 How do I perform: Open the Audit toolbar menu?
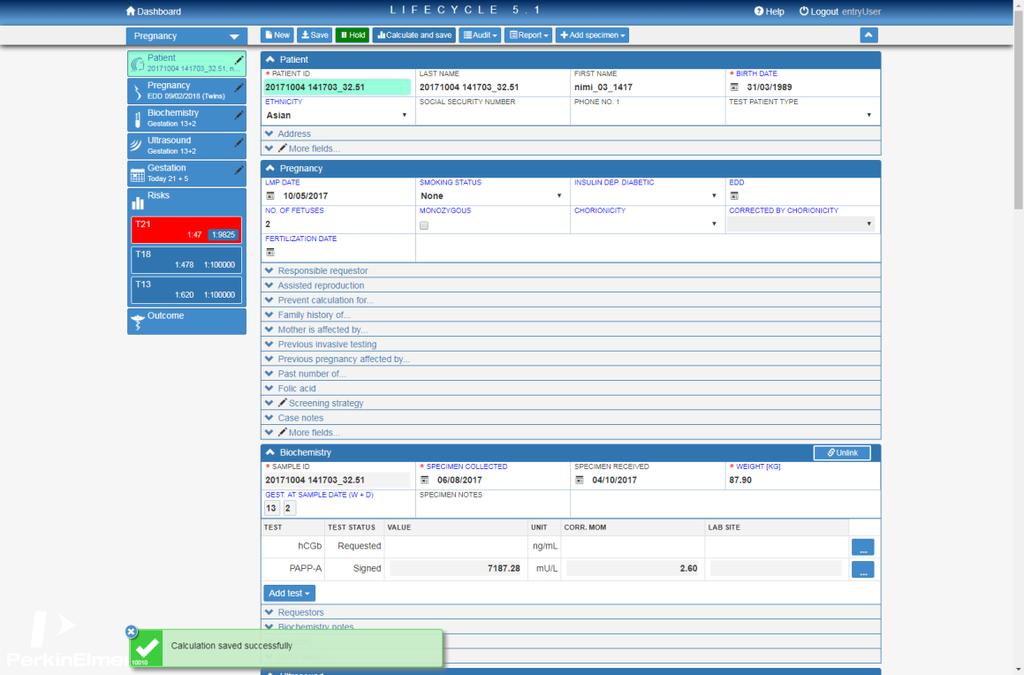click(x=480, y=35)
